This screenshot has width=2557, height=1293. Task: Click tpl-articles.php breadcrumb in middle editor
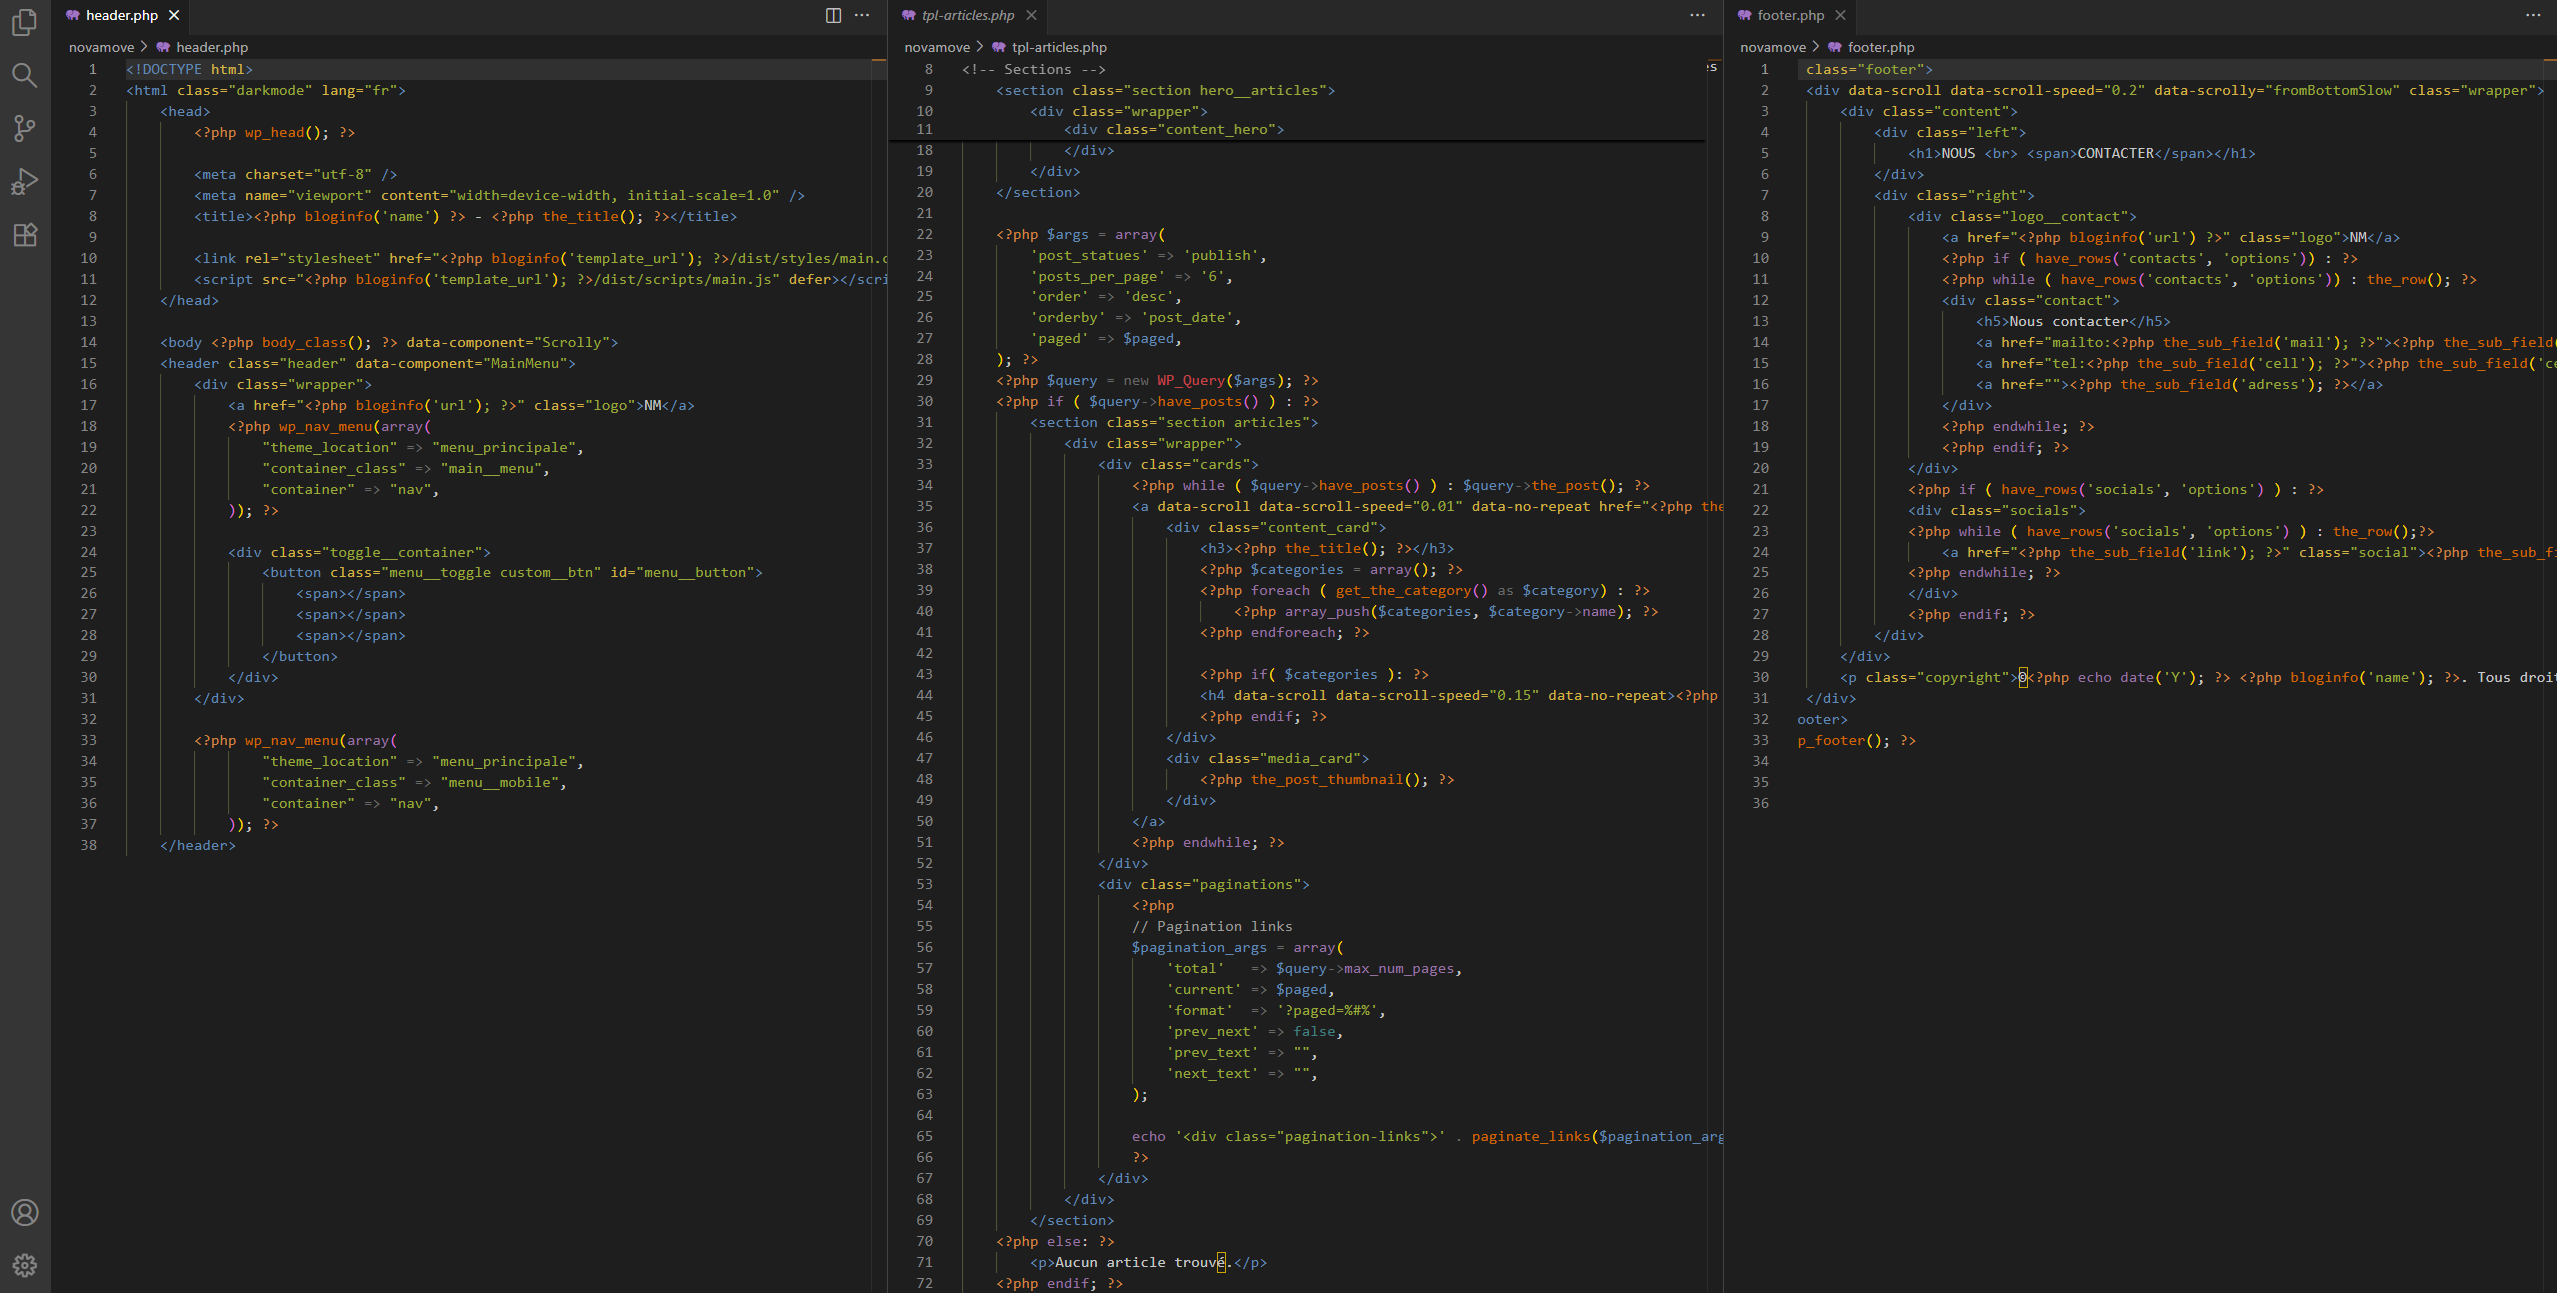[1059, 47]
